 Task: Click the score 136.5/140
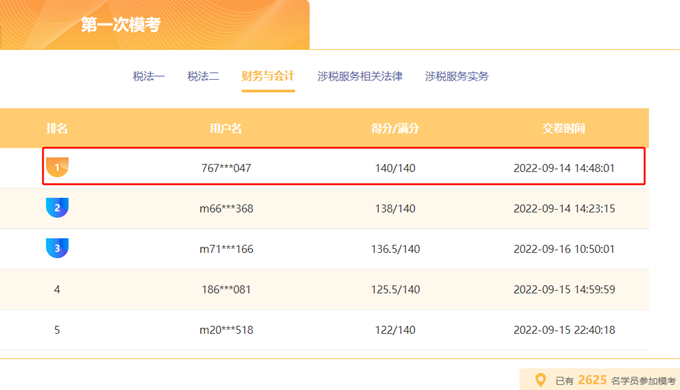click(x=395, y=249)
